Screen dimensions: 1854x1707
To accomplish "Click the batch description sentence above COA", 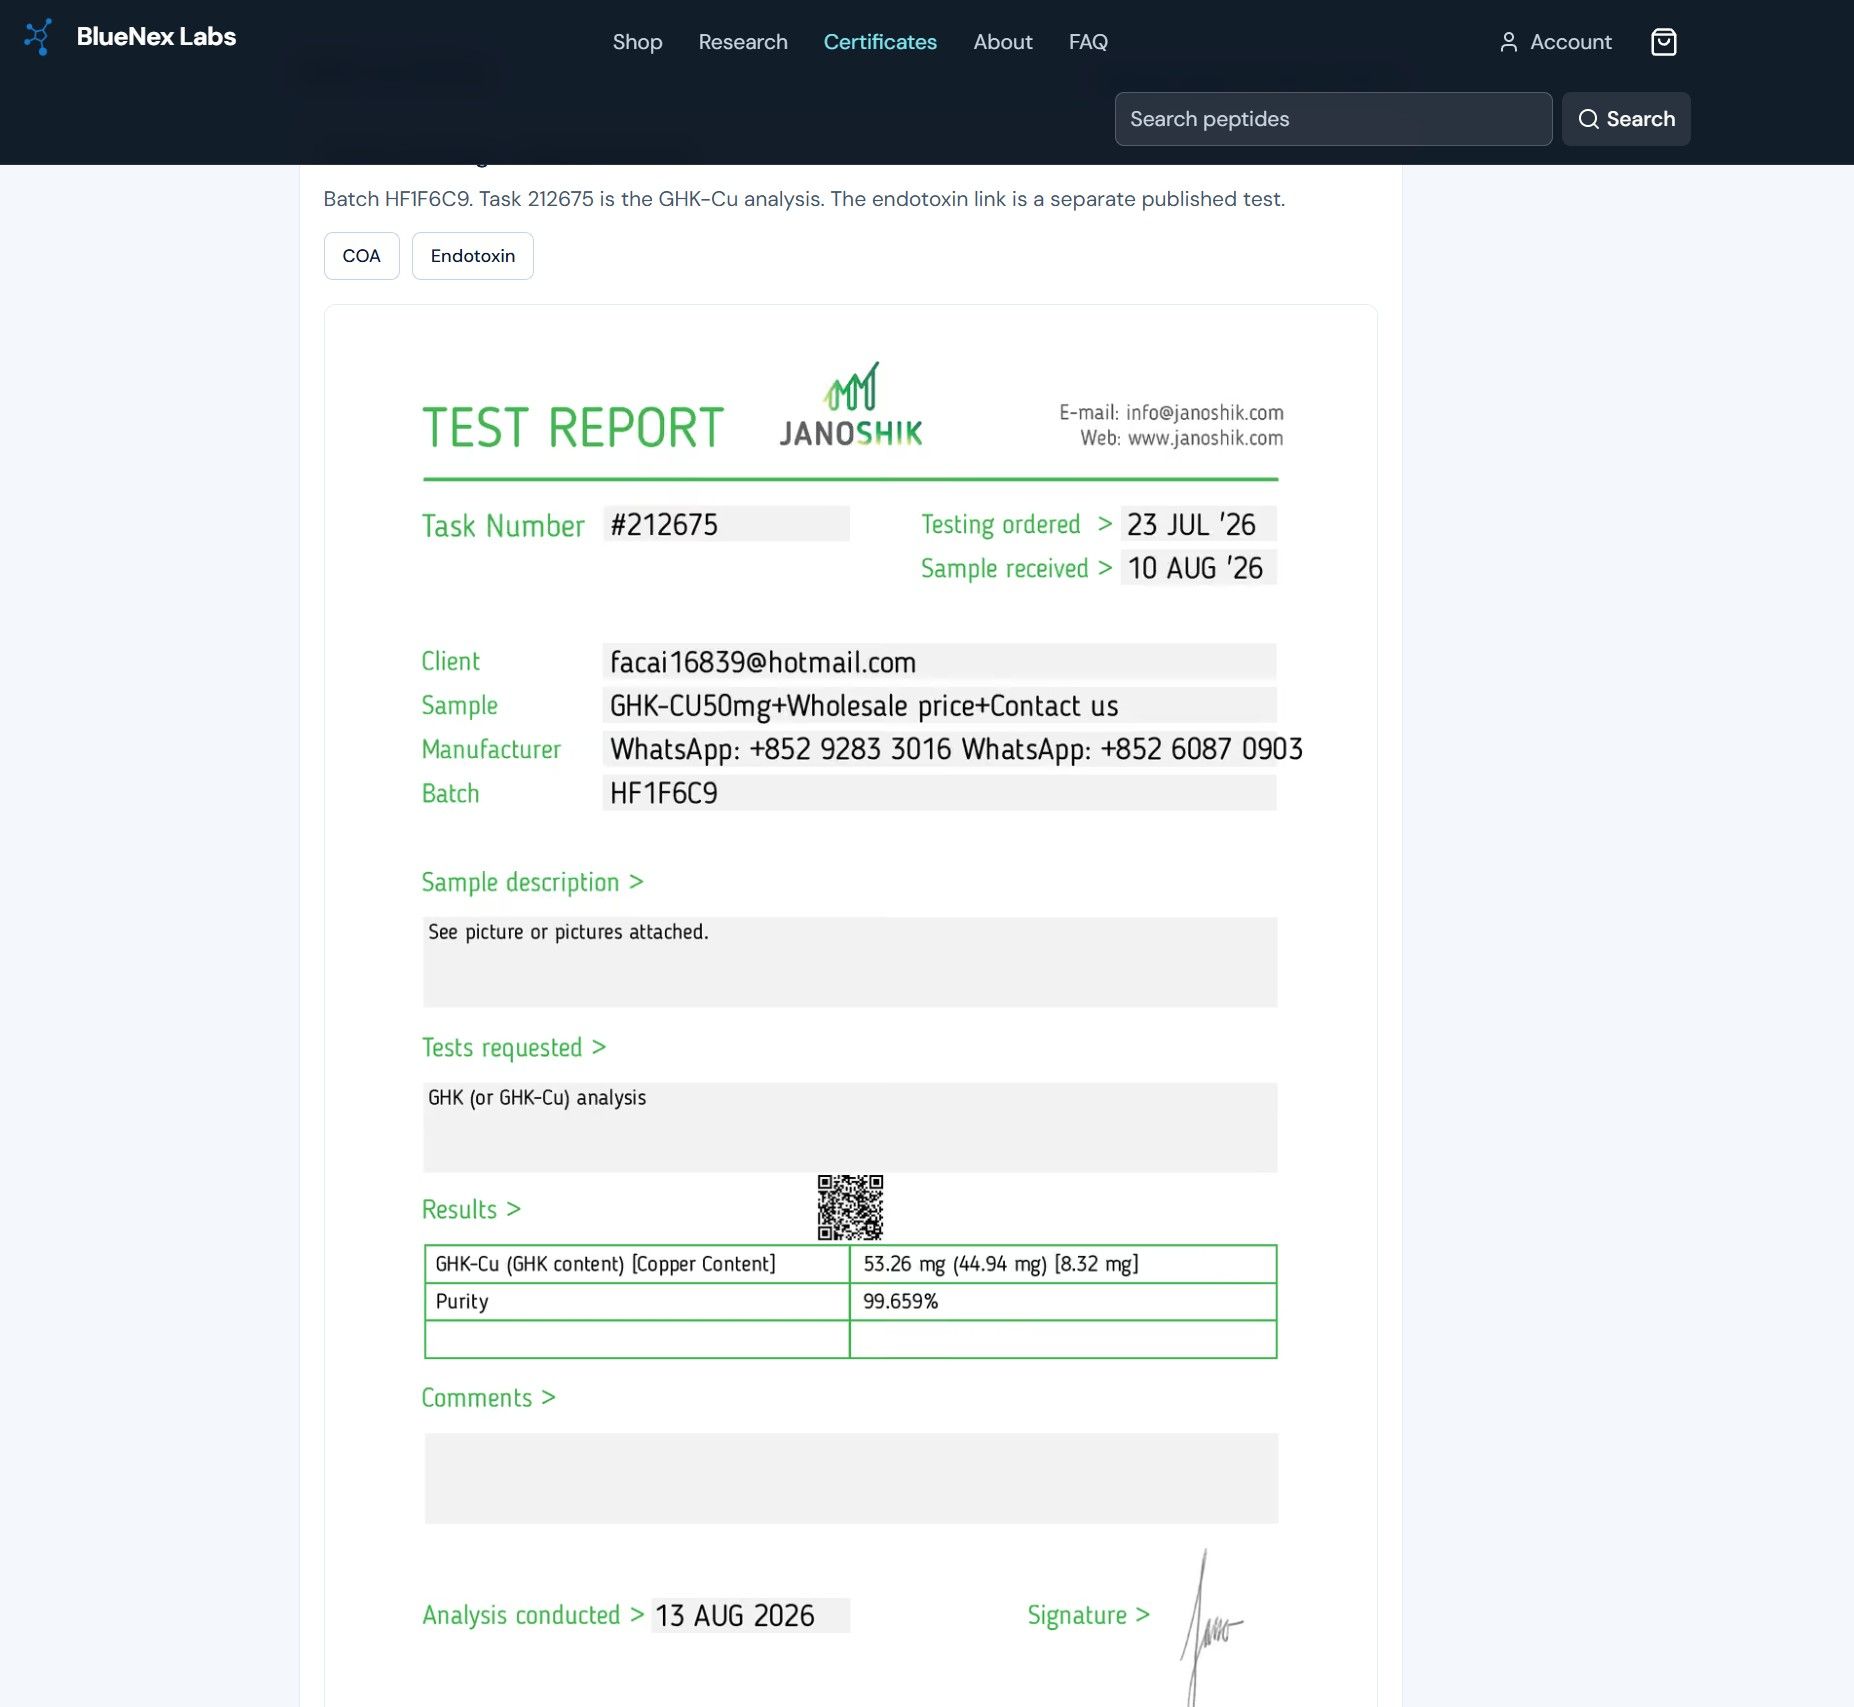I will pyautogui.click(x=804, y=199).
